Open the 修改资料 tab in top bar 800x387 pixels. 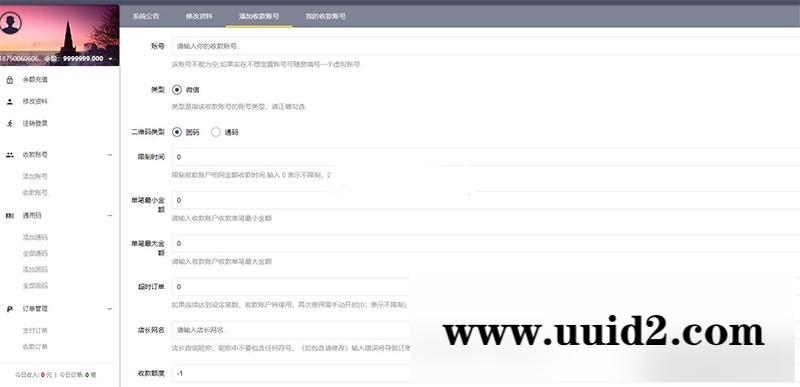click(199, 16)
